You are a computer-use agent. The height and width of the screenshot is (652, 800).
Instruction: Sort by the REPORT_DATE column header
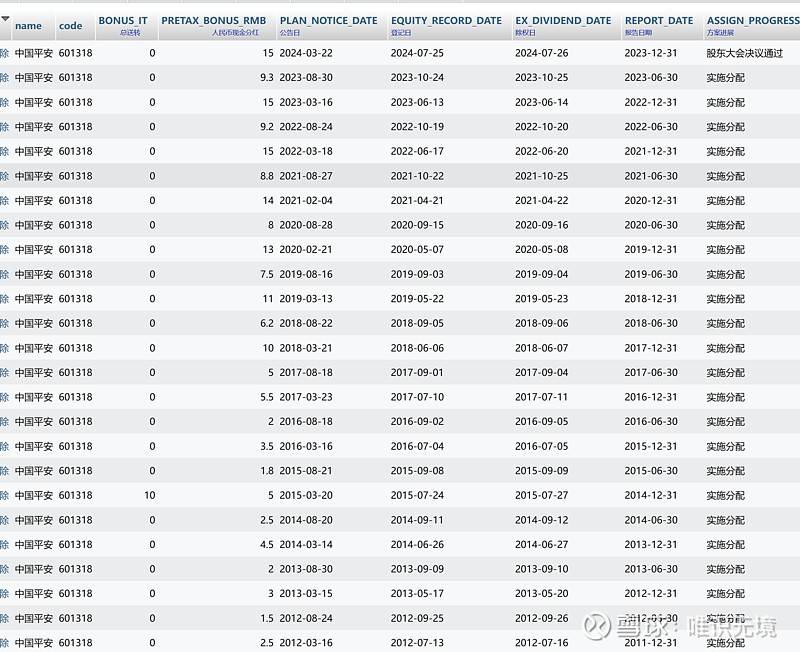(x=659, y=20)
